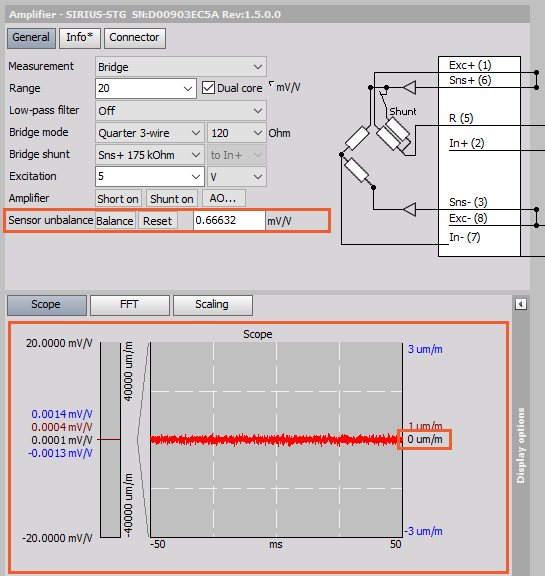
Task: Open the Low-pass filter dropdown
Action: pyautogui.click(x=181, y=111)
